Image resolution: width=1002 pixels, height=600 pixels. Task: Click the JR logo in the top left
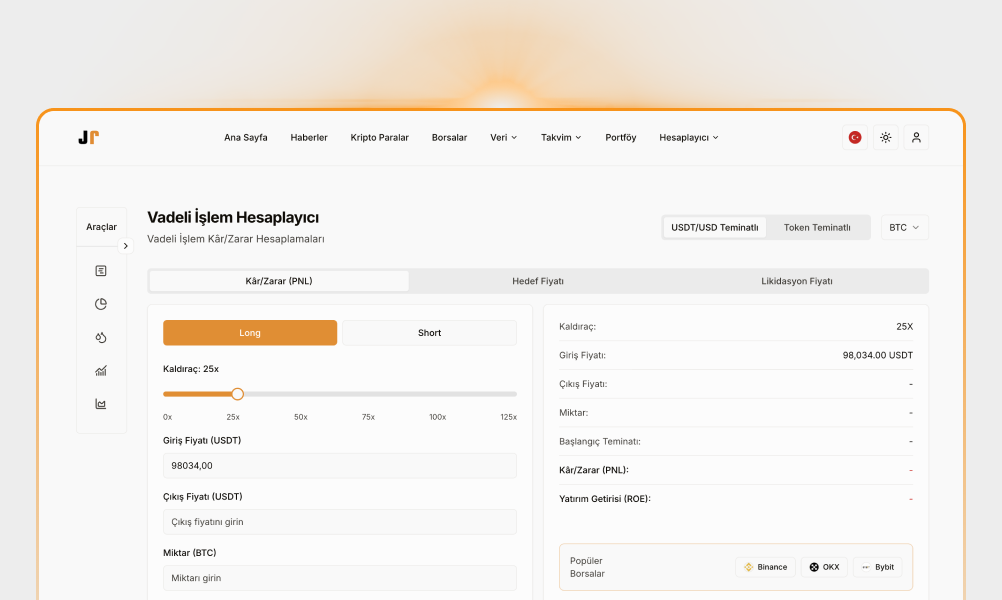click(88, 137)
